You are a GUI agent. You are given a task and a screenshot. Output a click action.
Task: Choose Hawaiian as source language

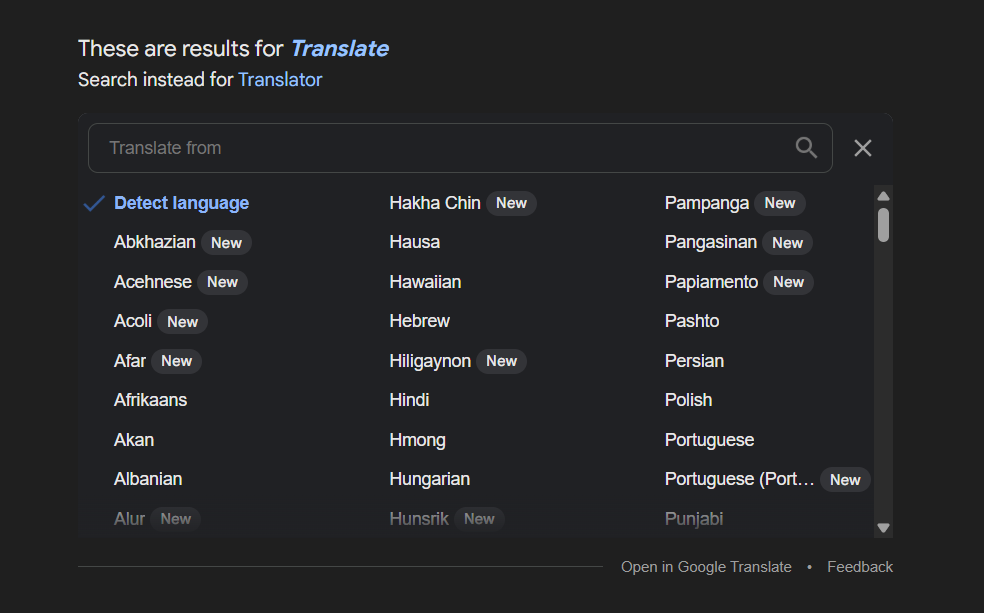pos(425,282)
